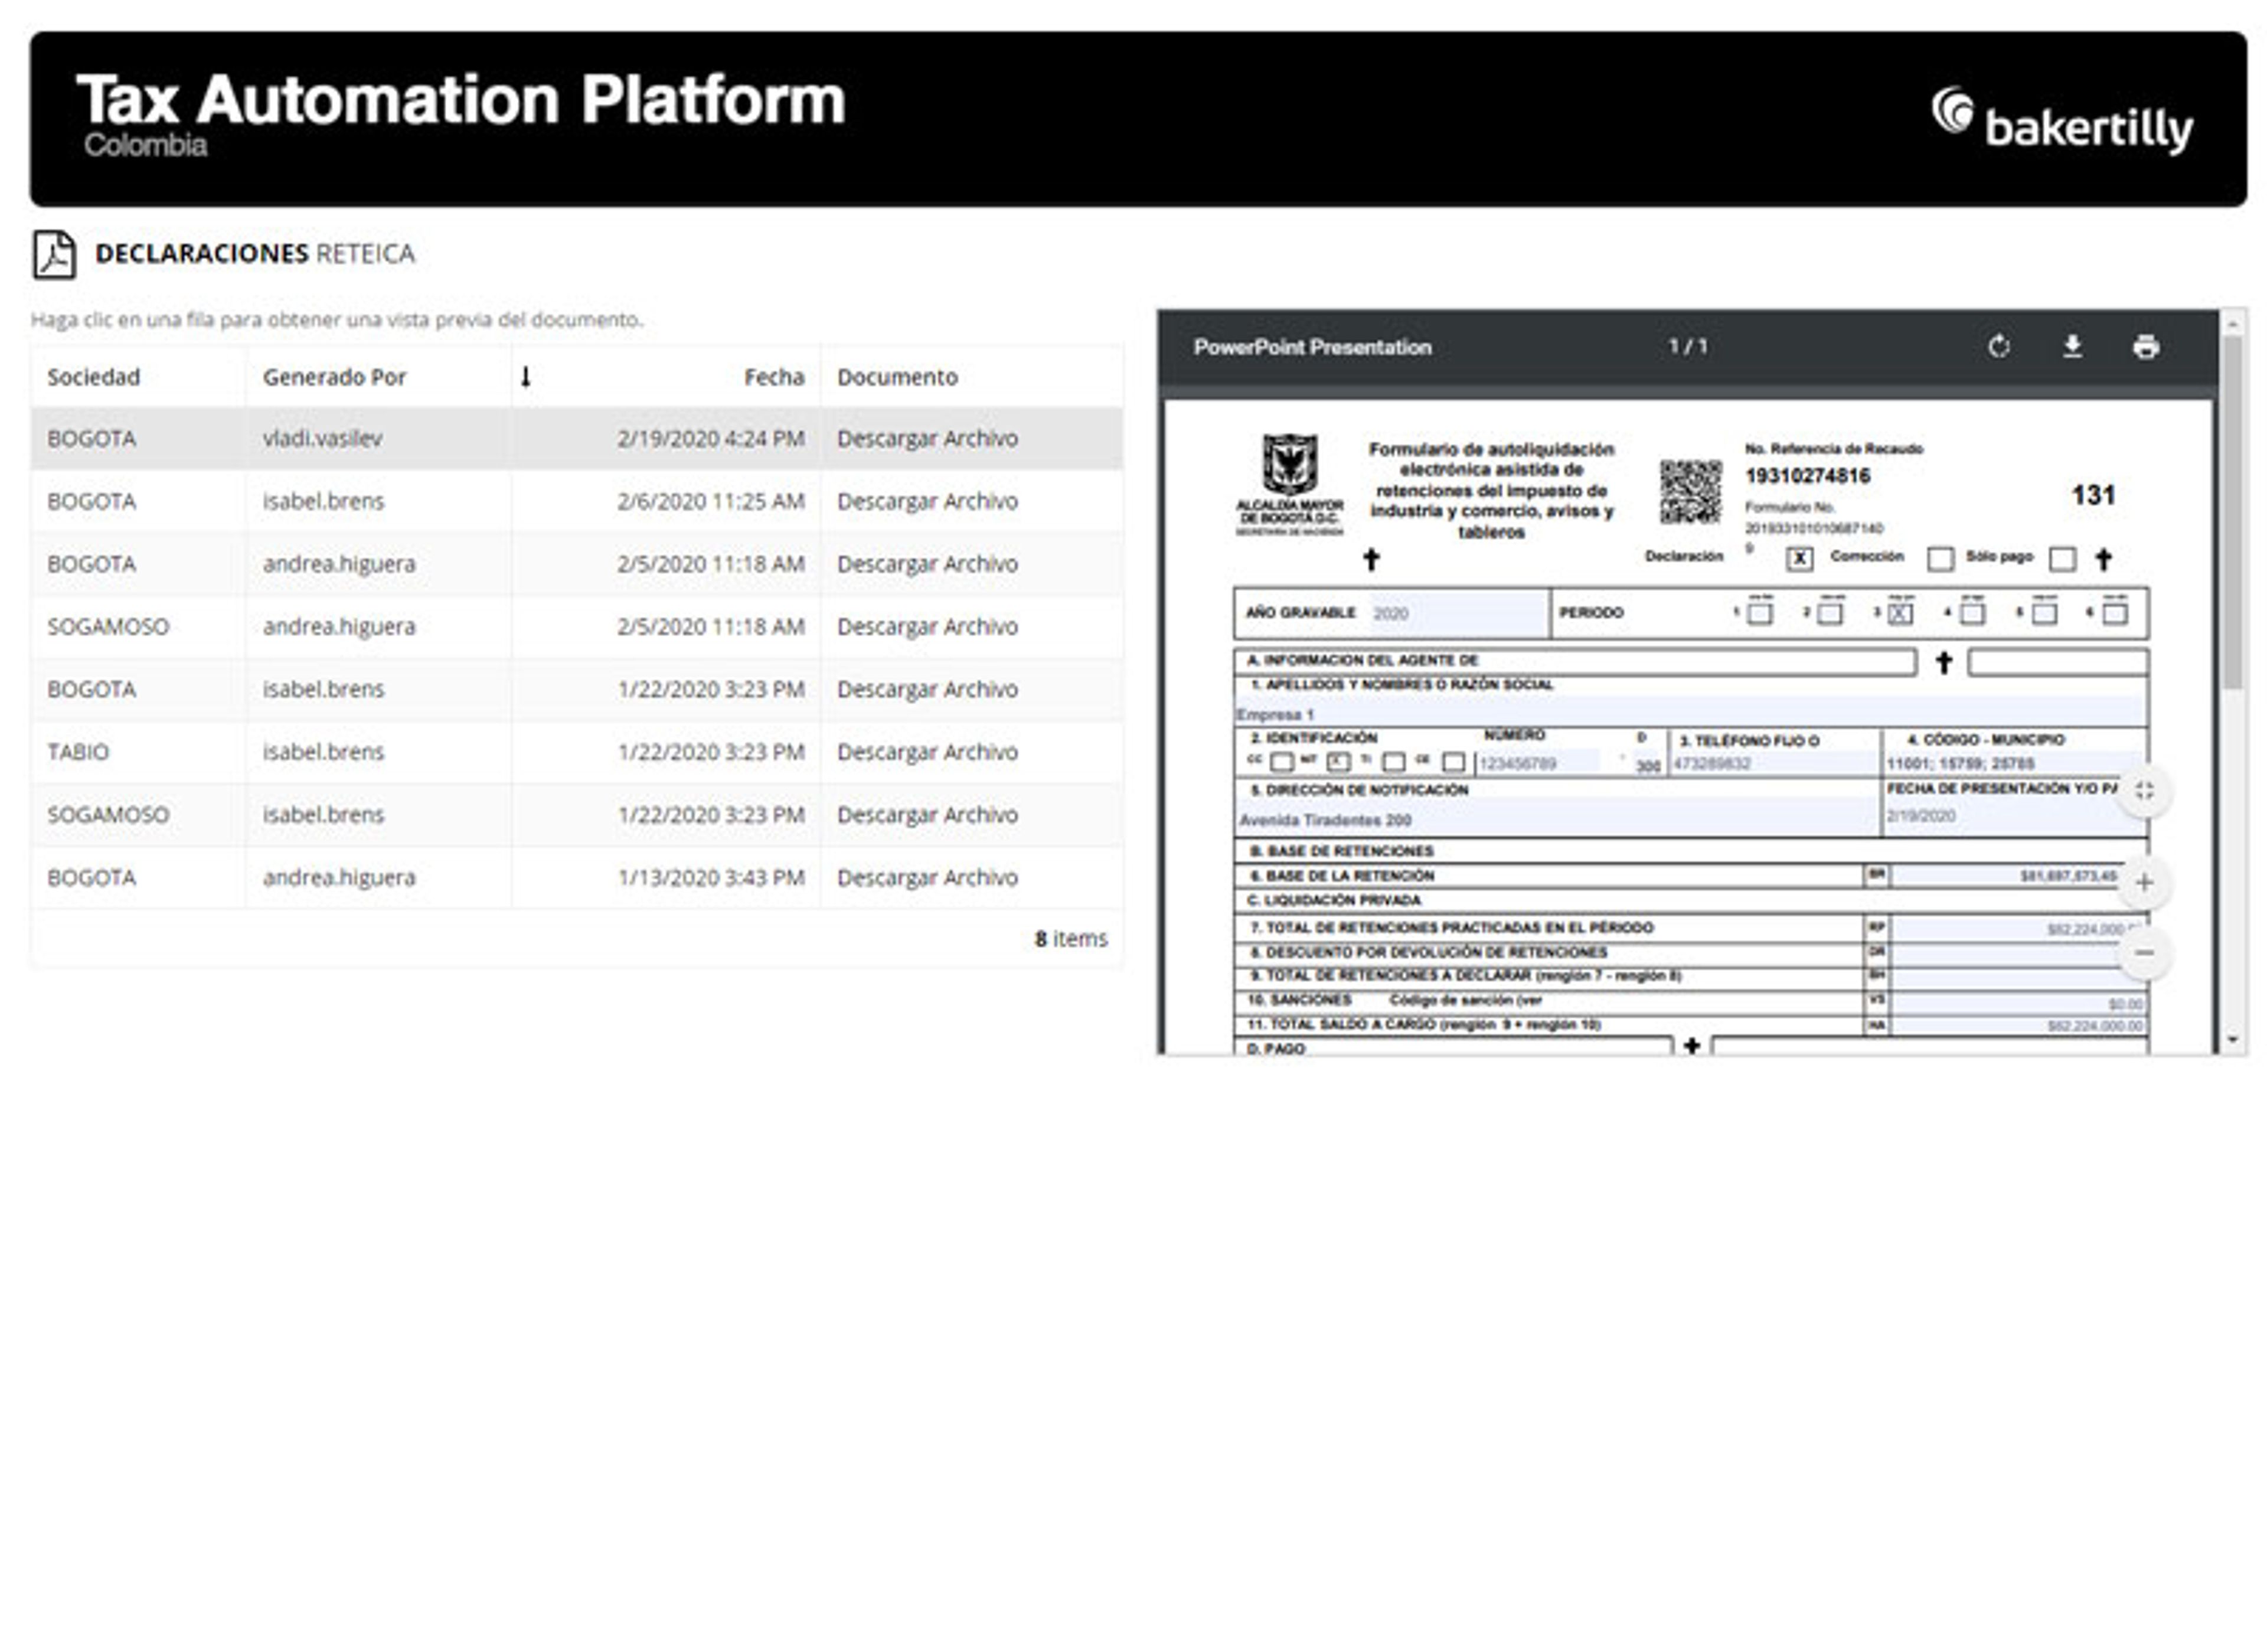Download the file dated 2/6/2020 11:25 AM
Image resolution: width=2267 pixels, height=1652 pixels.
(927, 501)
